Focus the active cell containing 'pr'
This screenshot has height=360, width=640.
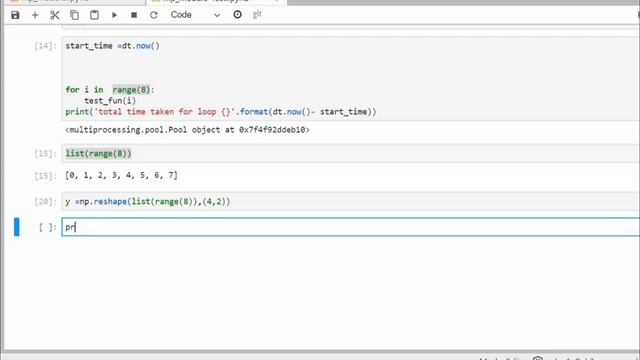[350, 227]
